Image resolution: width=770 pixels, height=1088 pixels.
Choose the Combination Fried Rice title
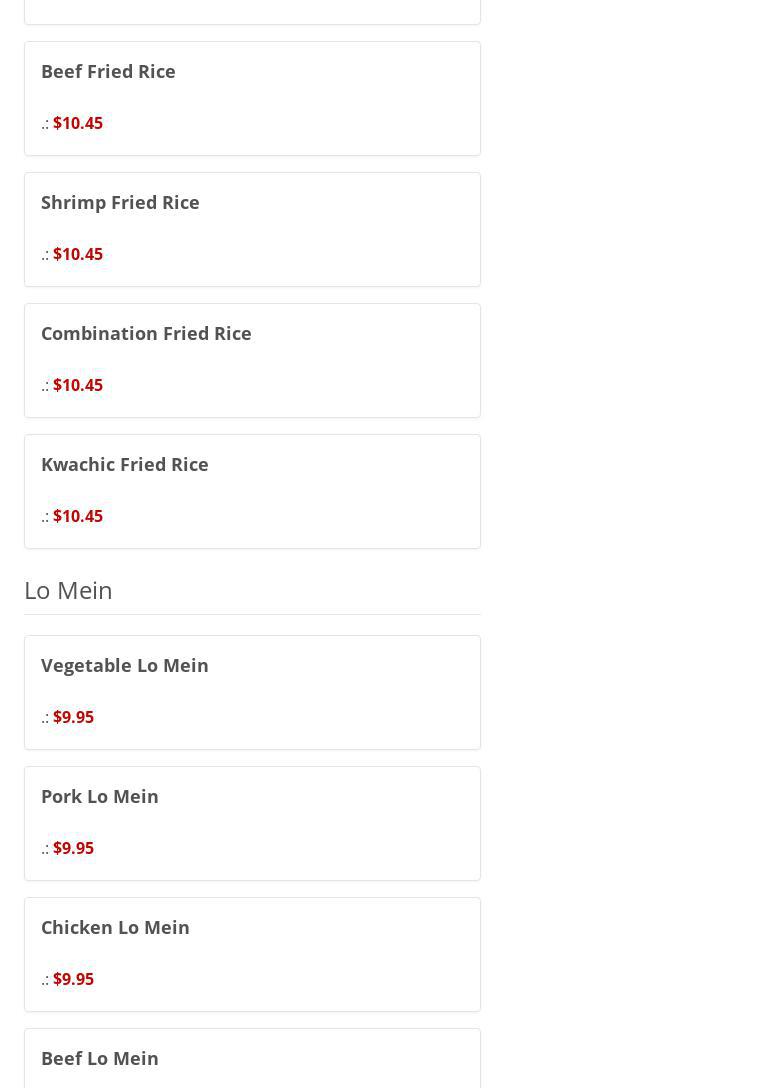146,333
